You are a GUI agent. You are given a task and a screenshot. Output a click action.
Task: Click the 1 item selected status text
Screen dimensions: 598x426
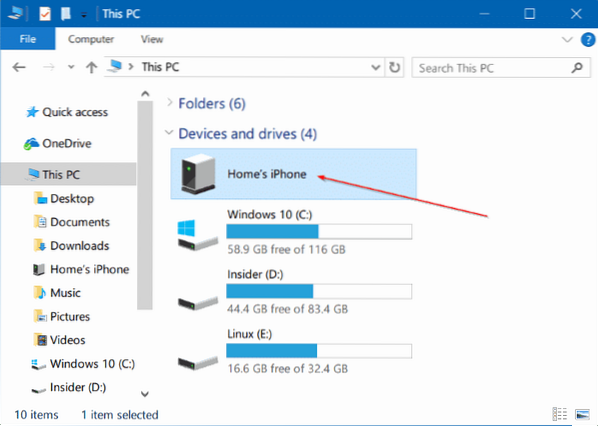[120, 415]
